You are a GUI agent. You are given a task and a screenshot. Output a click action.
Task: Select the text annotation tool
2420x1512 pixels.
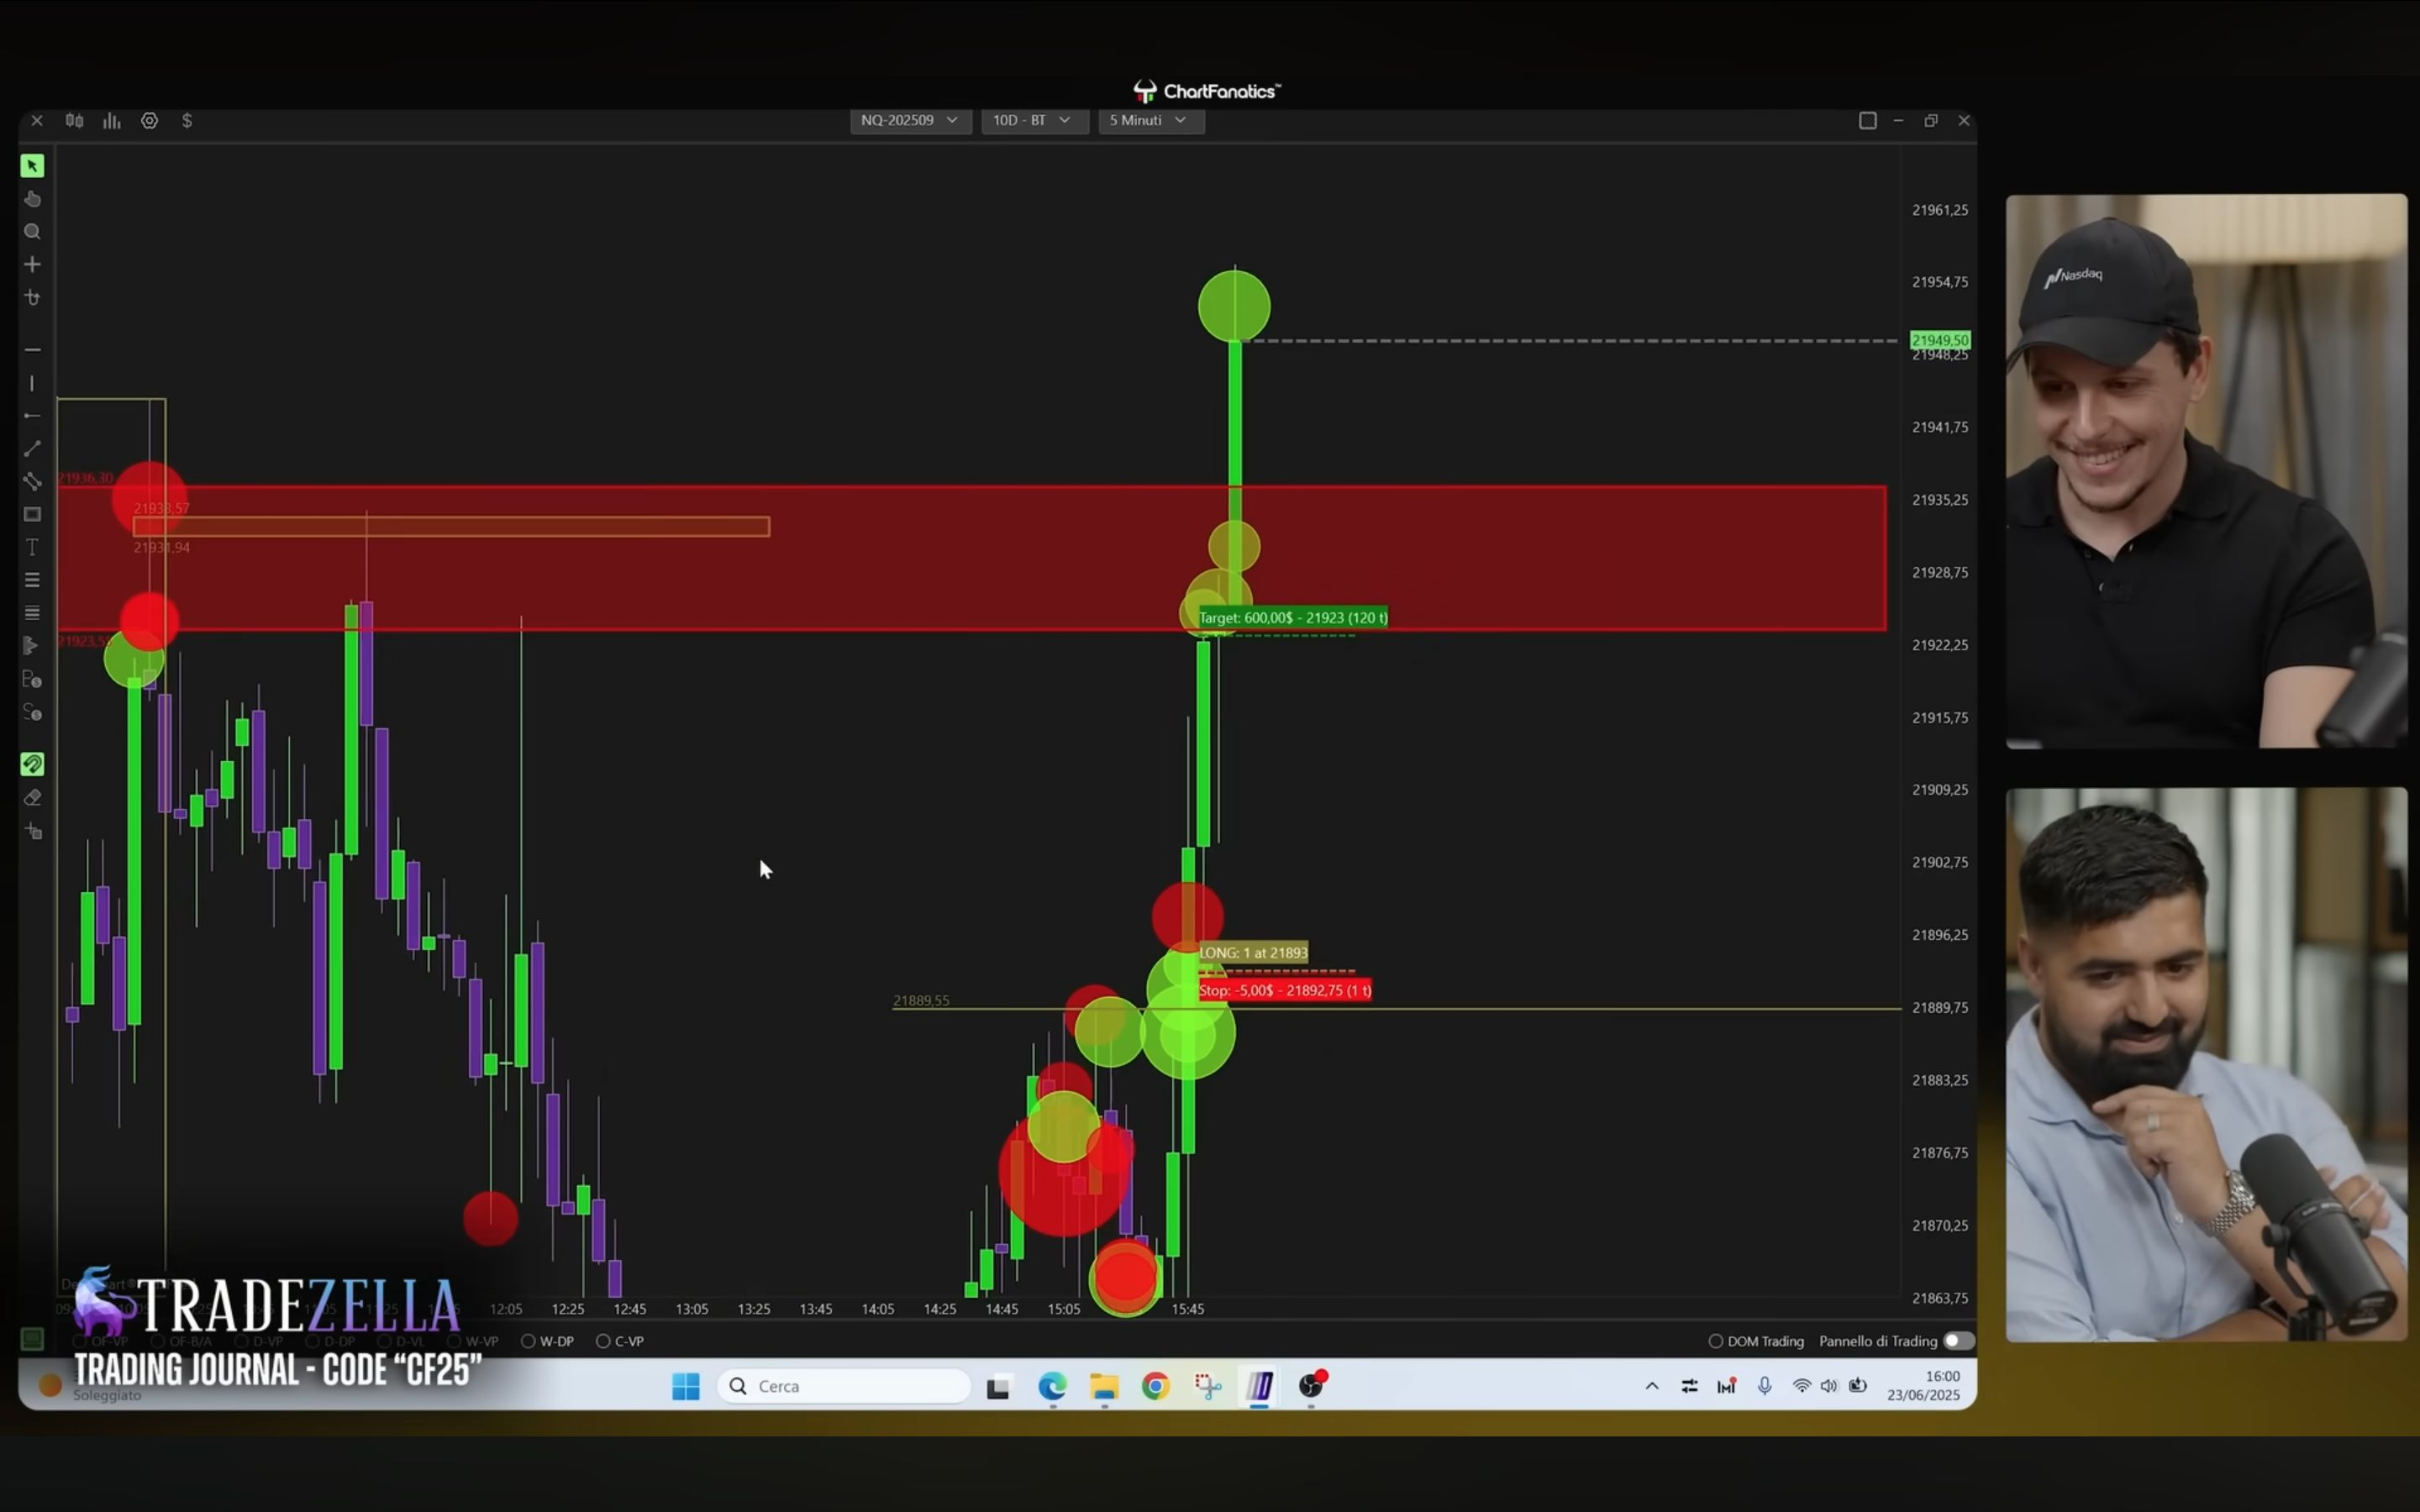[32, 547]
